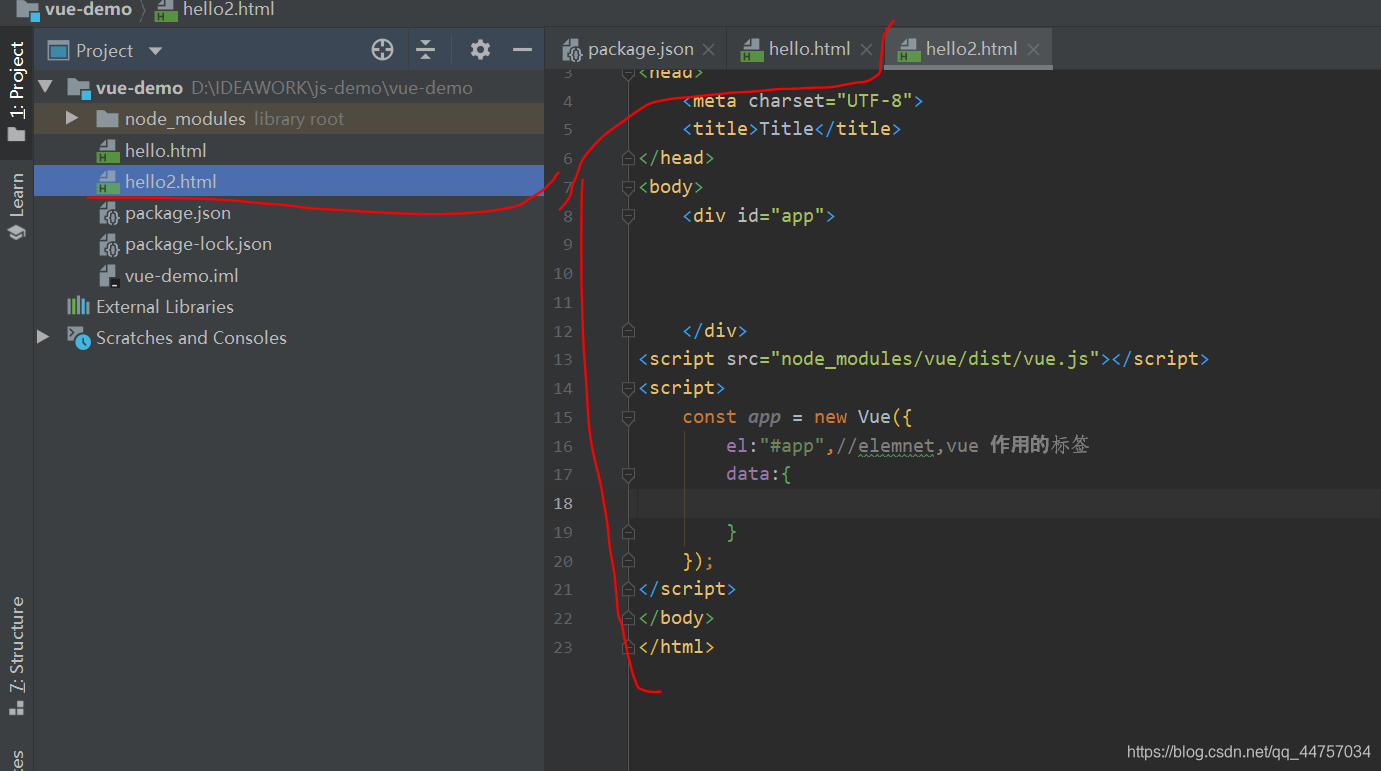This screenshot has height=771, width=1381.
Task: Select External Libraries node
Action: [x=165, y=306]
